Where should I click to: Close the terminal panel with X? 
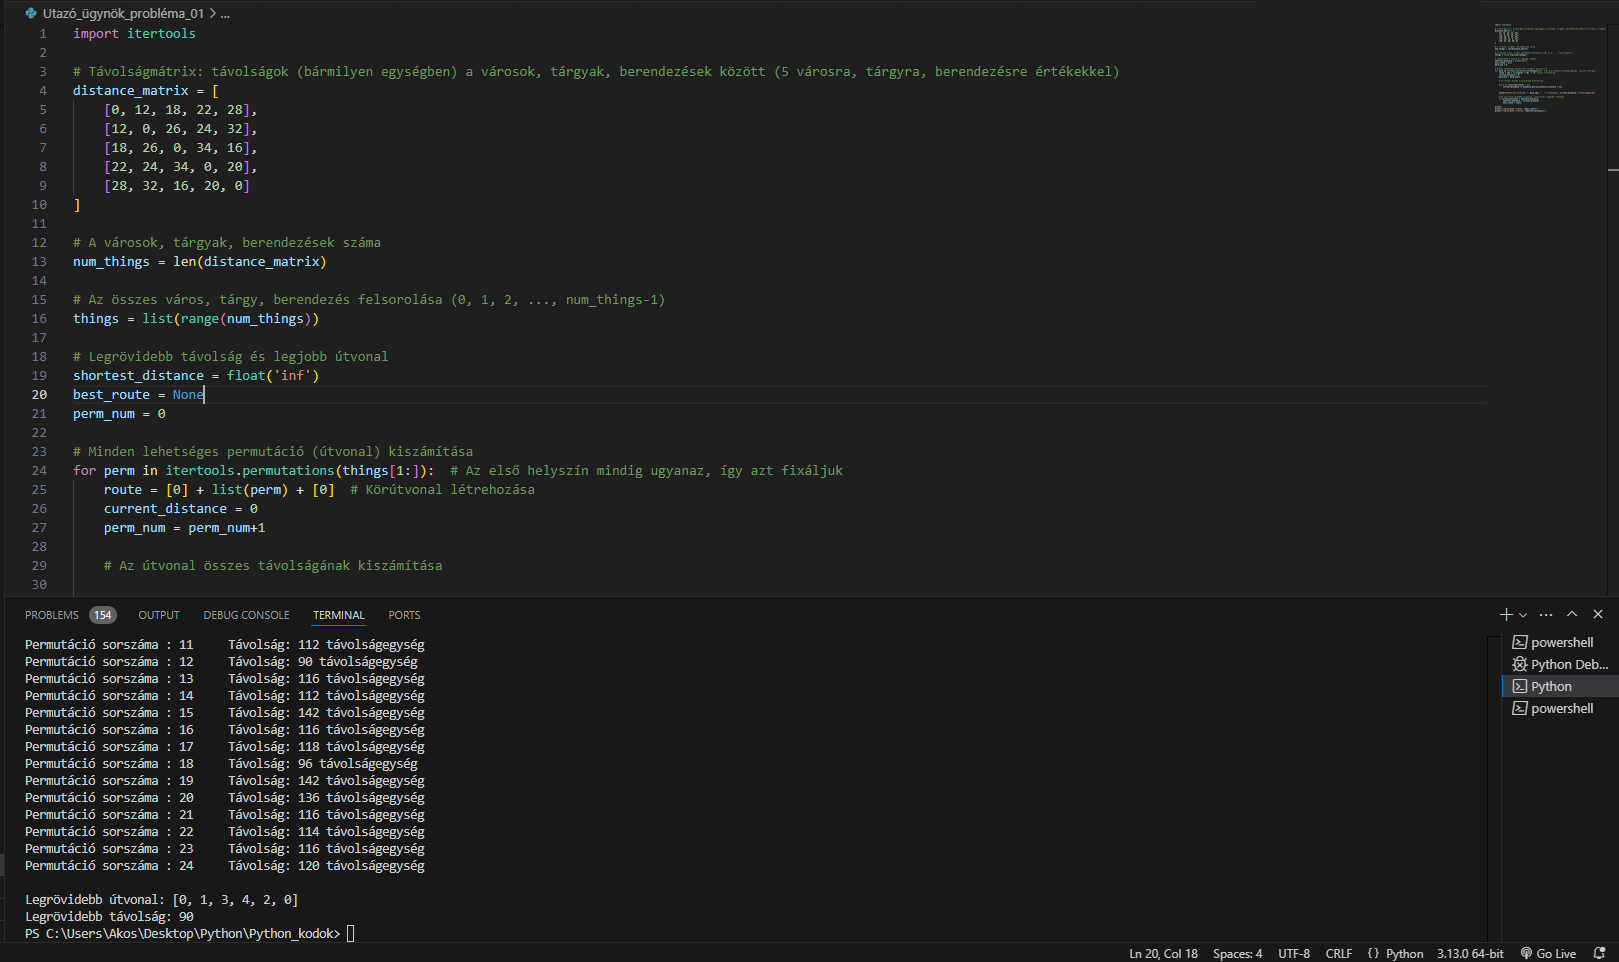[1598, 614]
